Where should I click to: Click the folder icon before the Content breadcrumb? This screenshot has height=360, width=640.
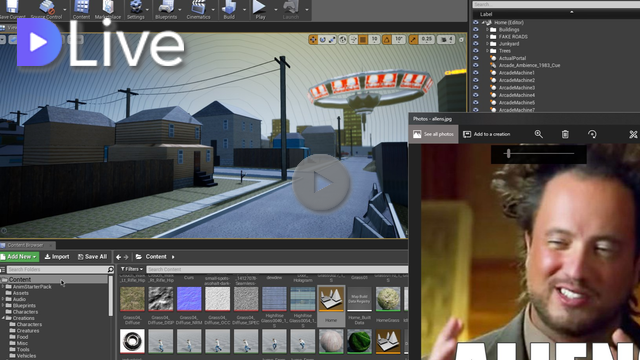coord(139,257)
